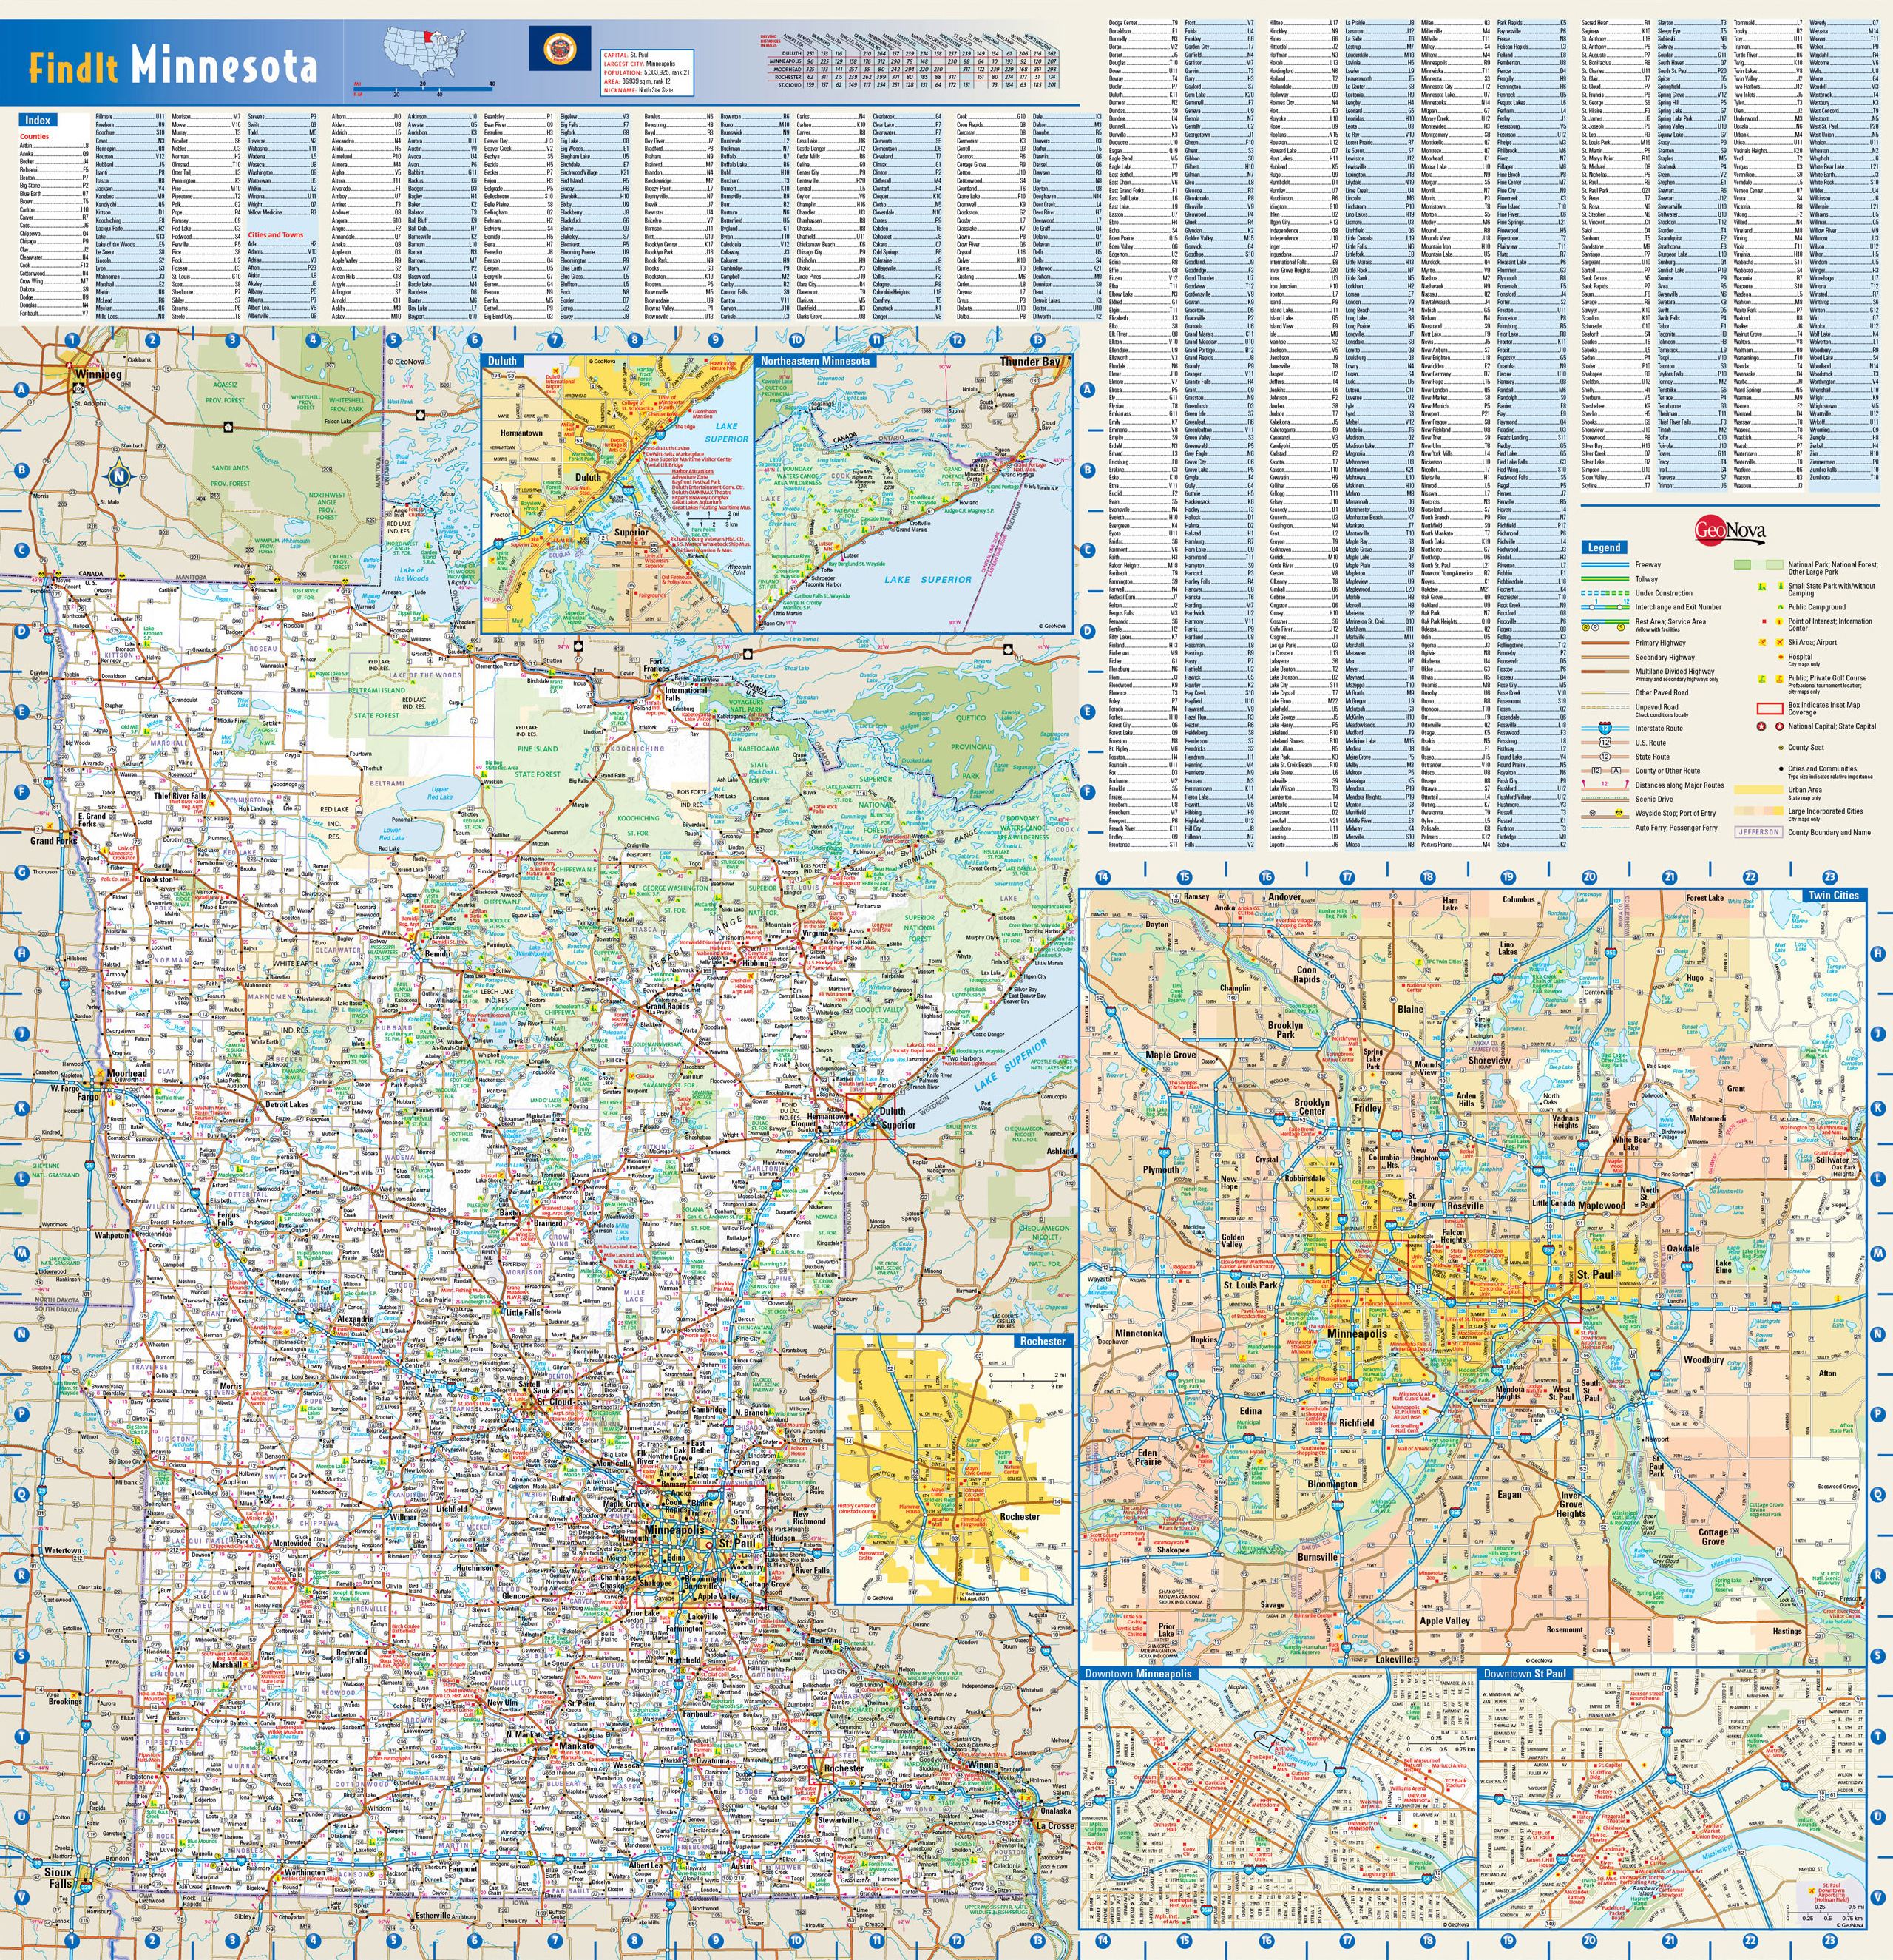Click the Interstate Route shield symbol in the legend
The height and width of the screenshot is (1960, 1893).
coord(1606,728)
